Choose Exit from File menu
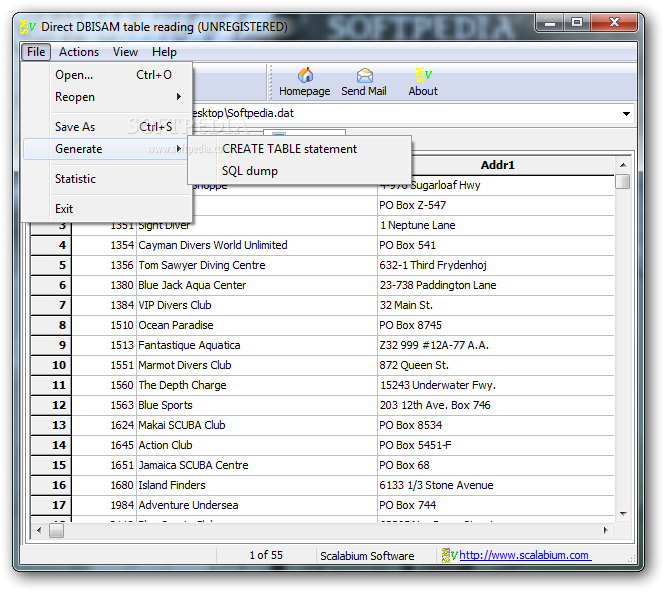The width and height of the screenshot is (665, 592). click(108, 209)
